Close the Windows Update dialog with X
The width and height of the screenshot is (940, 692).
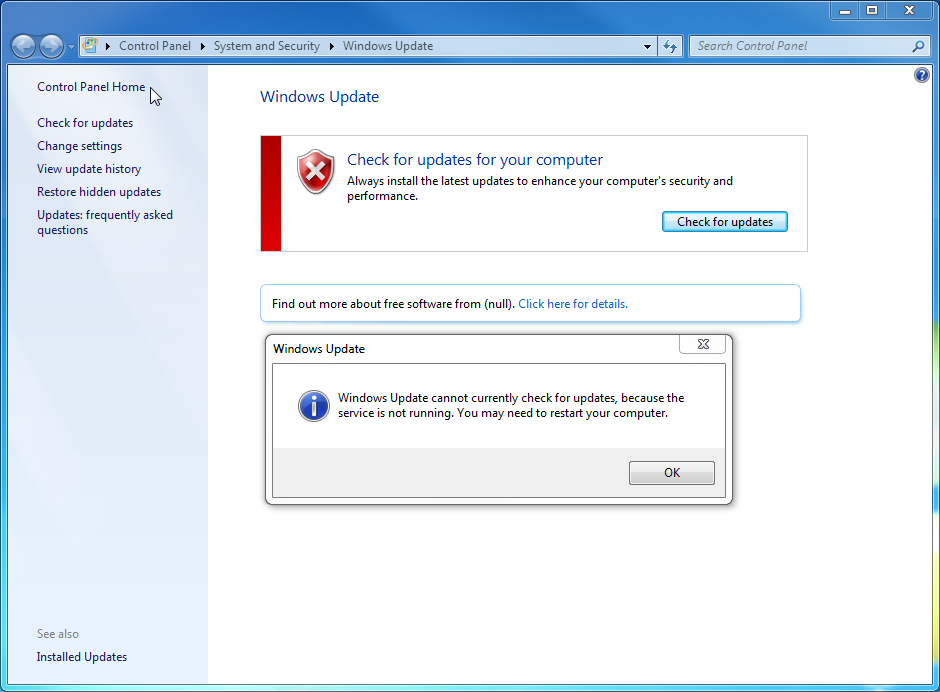(703, 344)
